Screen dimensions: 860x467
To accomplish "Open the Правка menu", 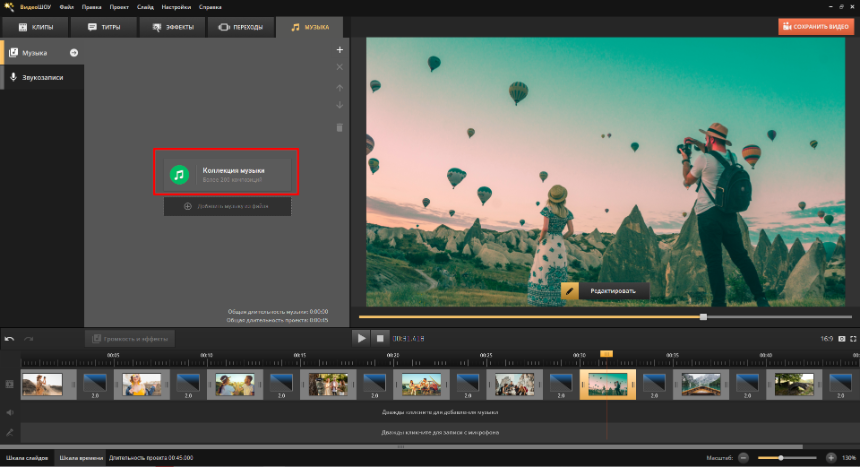I will (x=92, y=7).
